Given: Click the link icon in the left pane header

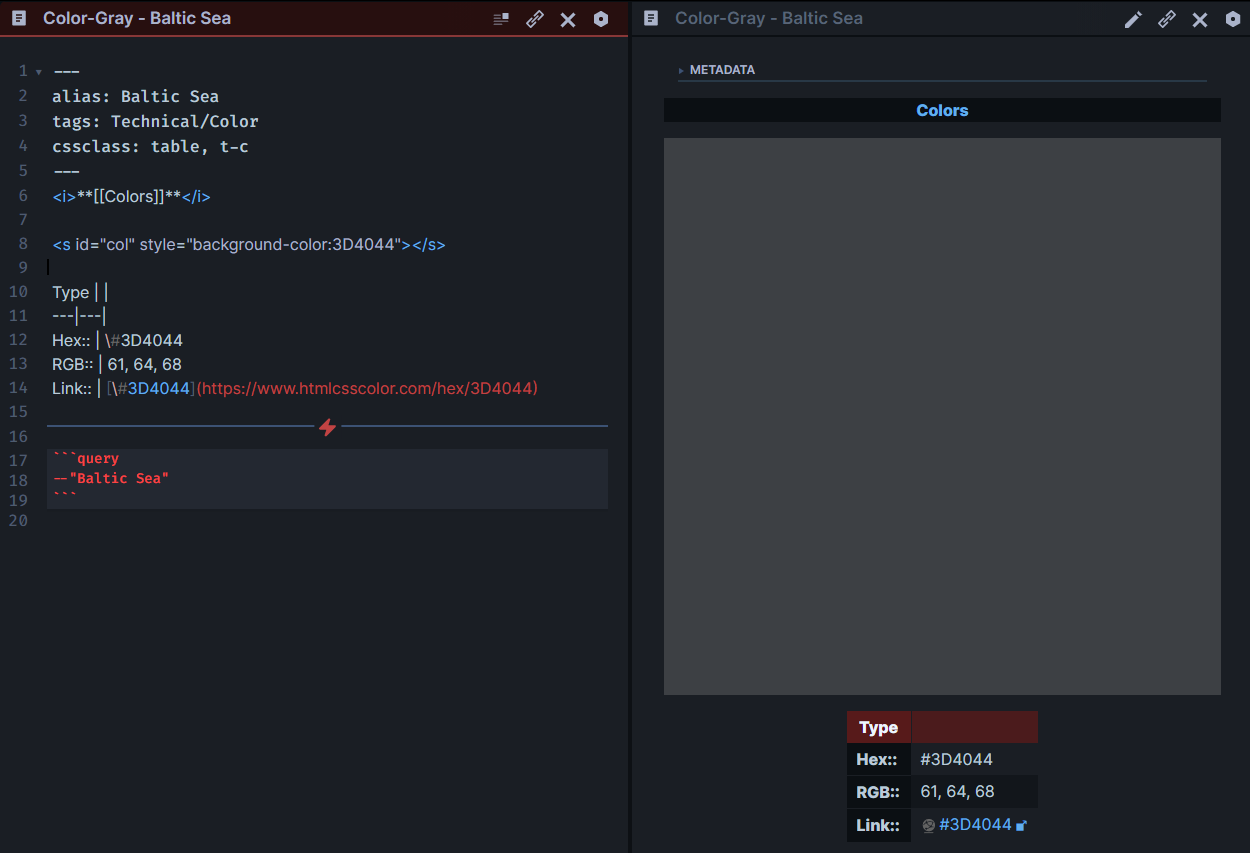Looking at the screenshot, I should coord(534,18).
